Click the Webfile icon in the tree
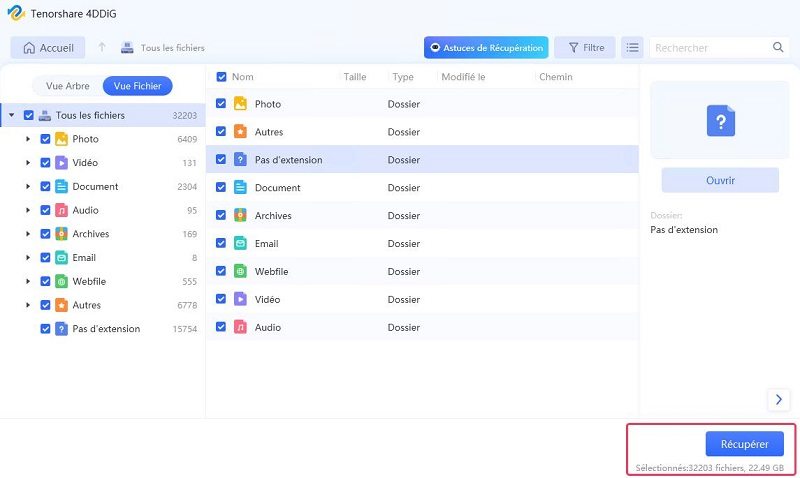The image size is (800, 478). point(61,281)
